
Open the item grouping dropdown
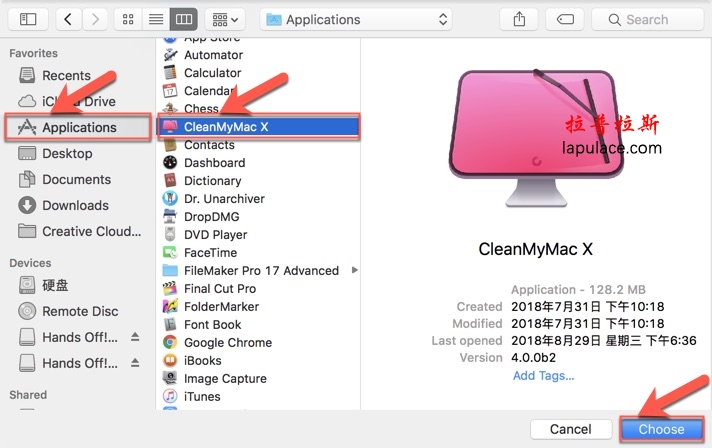click(225, 20)
